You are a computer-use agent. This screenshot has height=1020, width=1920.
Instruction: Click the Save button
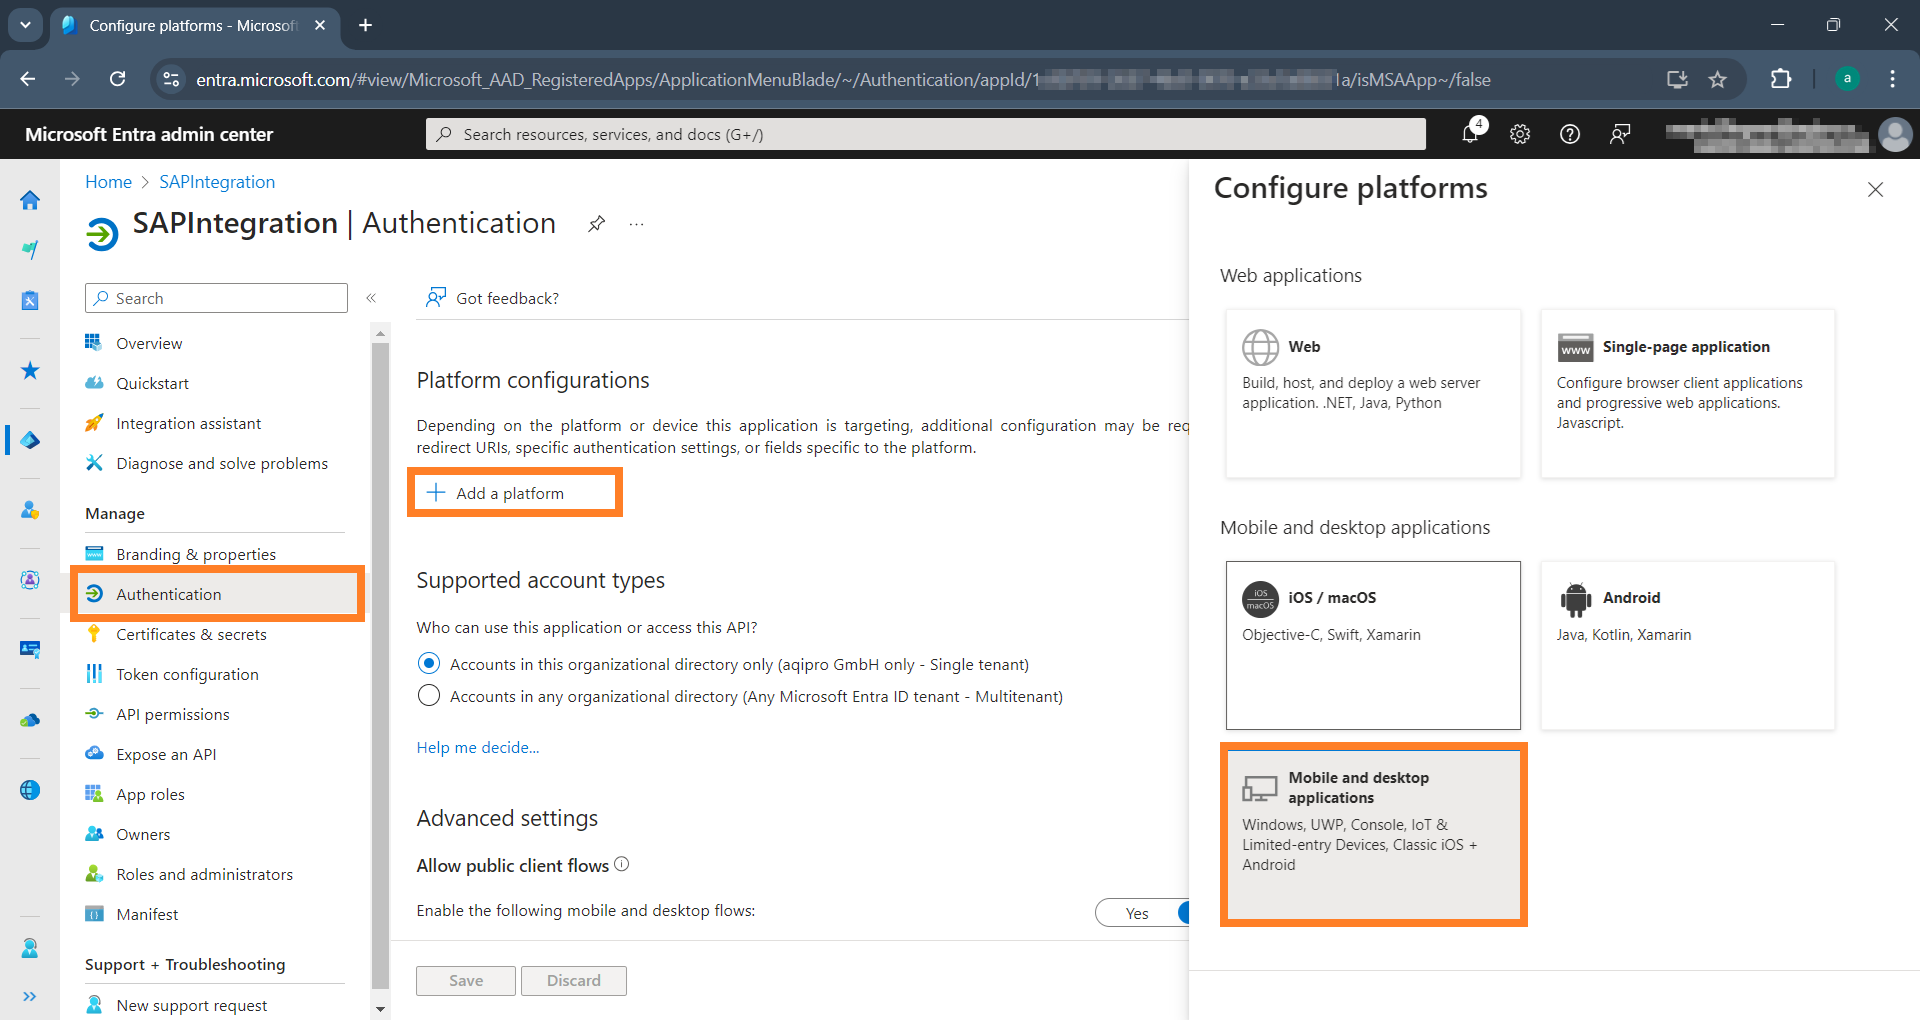coord(466,981)
